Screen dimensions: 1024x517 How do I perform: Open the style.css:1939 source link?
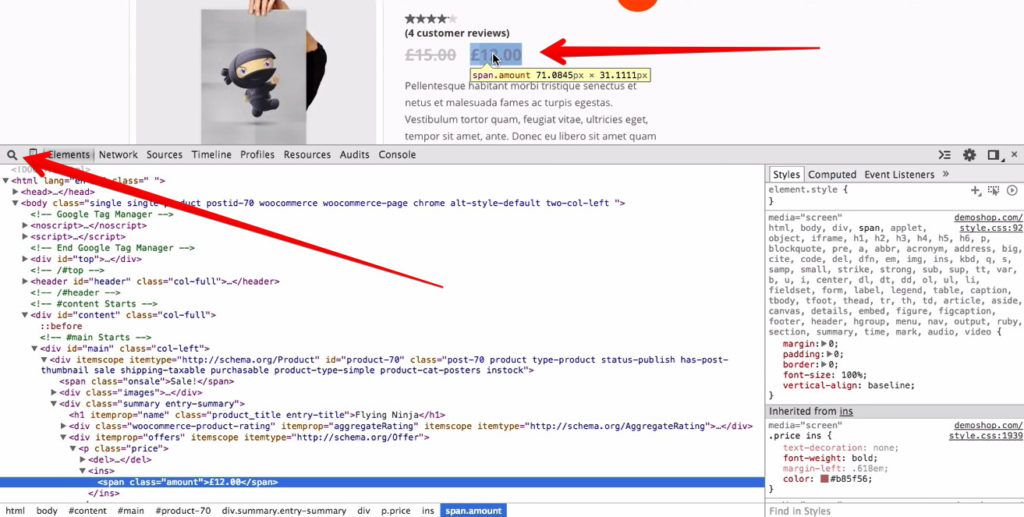(x=985, y=435)
